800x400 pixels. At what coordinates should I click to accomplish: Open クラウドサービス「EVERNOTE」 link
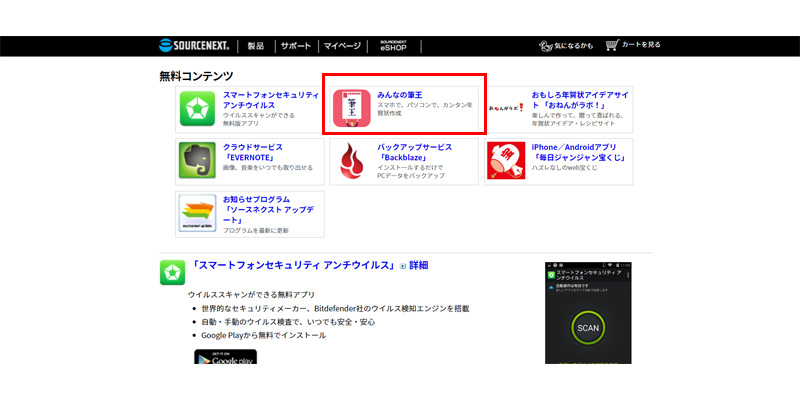tap(252, 152)
